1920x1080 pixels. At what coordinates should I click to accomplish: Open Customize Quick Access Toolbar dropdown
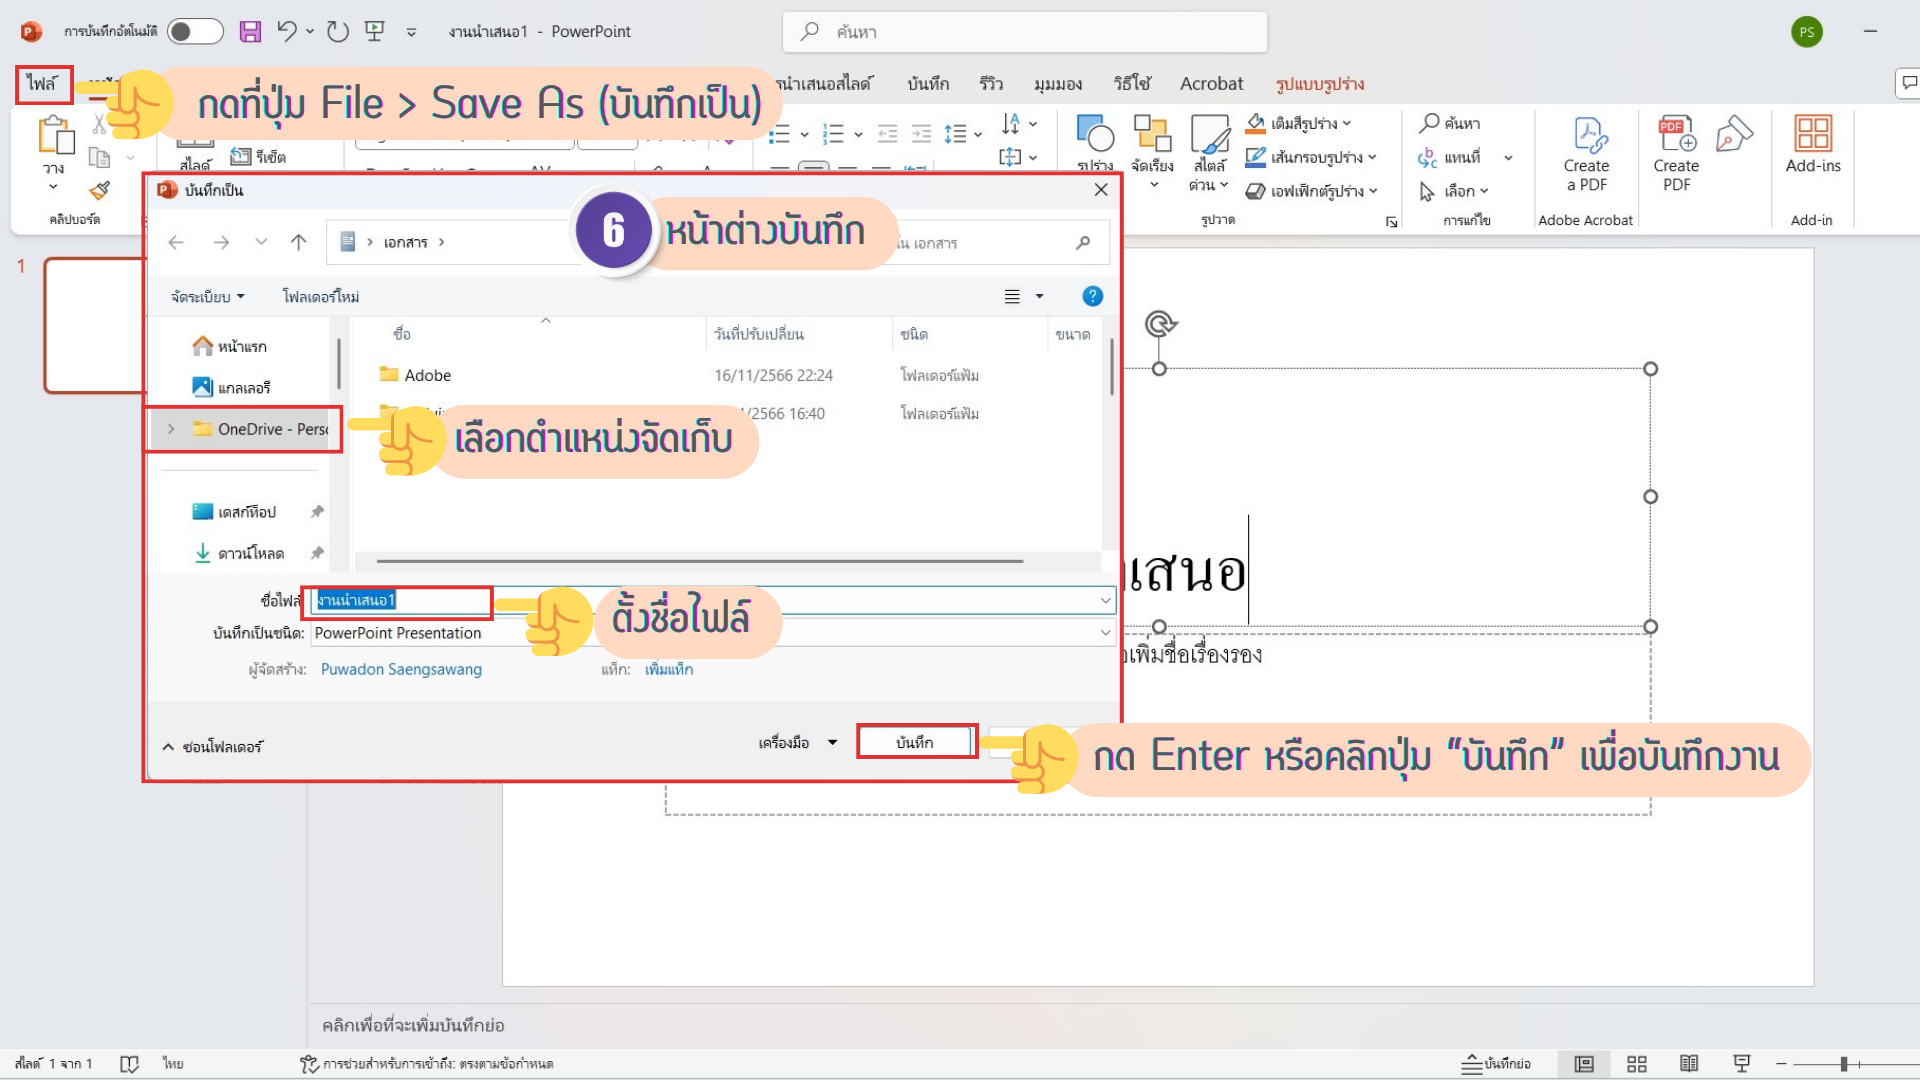411,32
